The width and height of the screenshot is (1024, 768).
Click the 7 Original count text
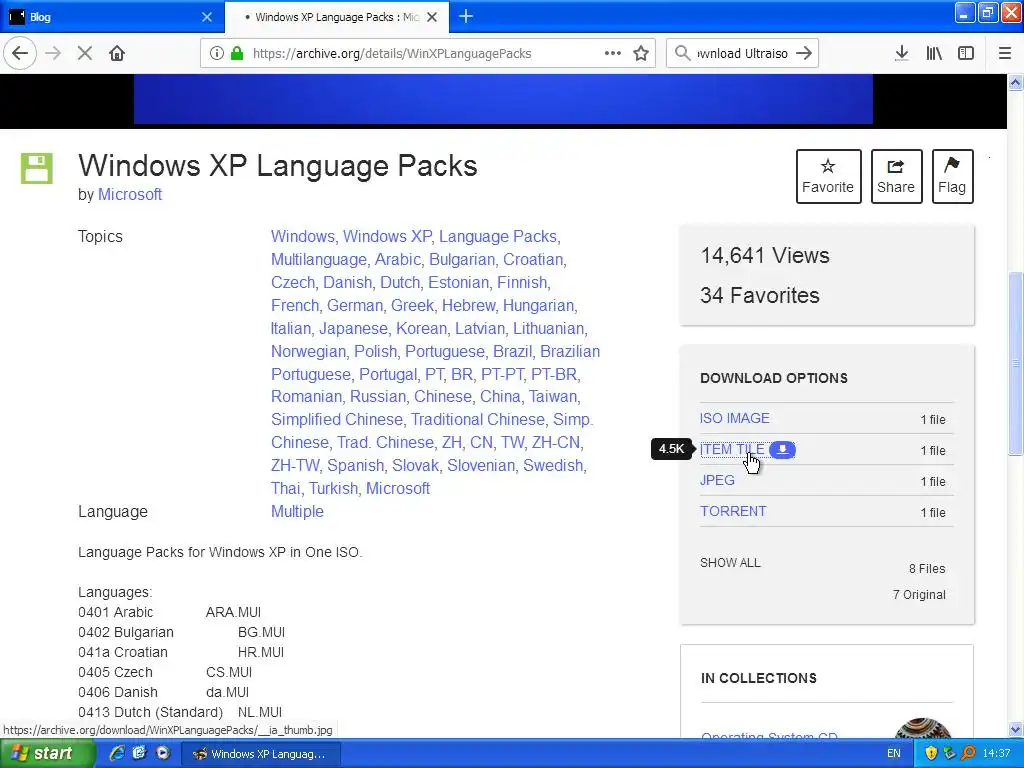[920, 595]
